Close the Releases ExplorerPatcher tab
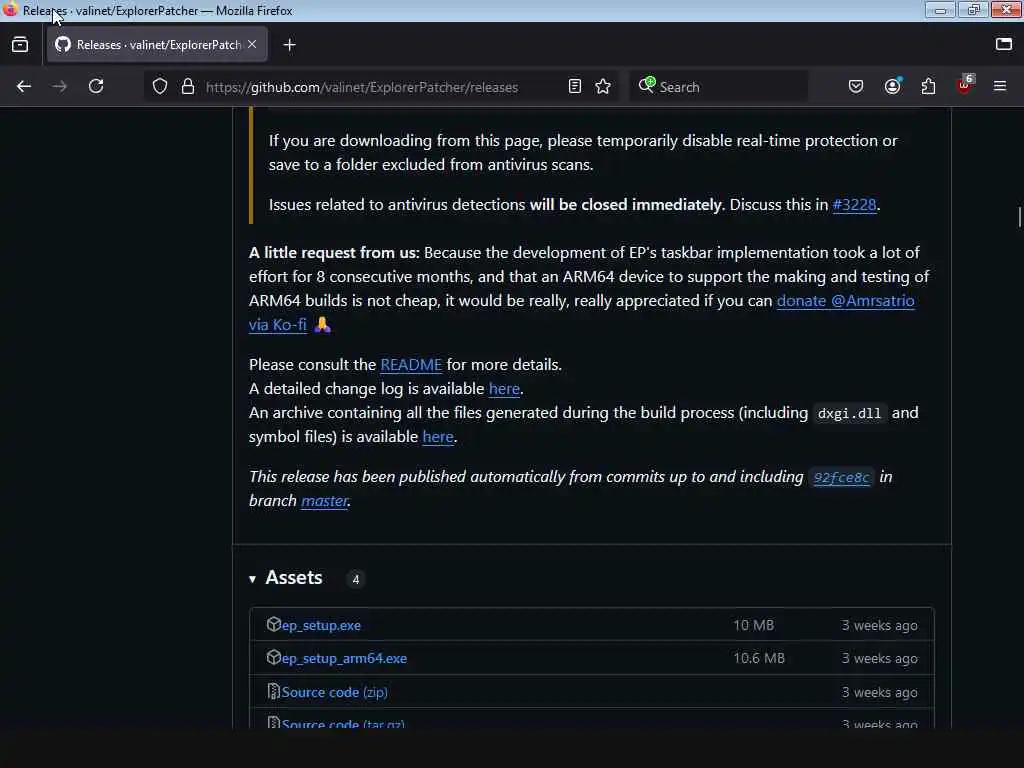This screenshot has width=1024, height=768. (x=252, y=44)
